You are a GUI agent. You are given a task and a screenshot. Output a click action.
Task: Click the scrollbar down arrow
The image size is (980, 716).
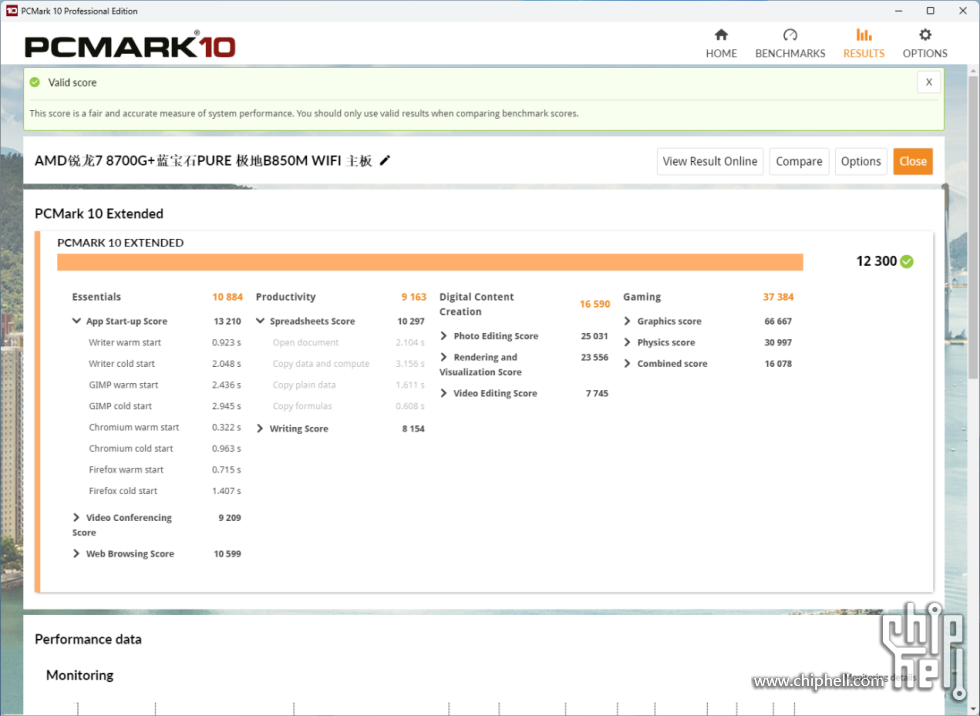pos(973,710)
